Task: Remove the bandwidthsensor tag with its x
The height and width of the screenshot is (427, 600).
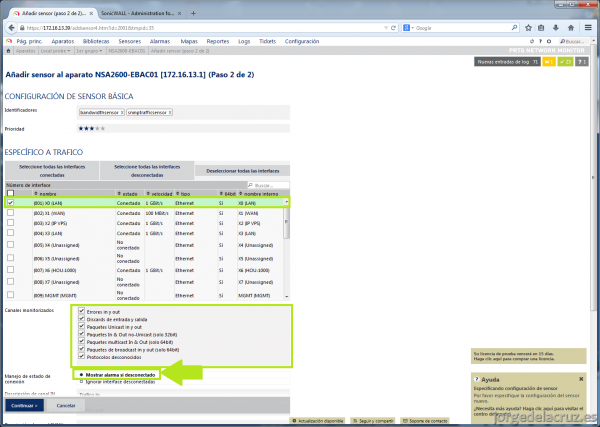Action: click(122, 112)
